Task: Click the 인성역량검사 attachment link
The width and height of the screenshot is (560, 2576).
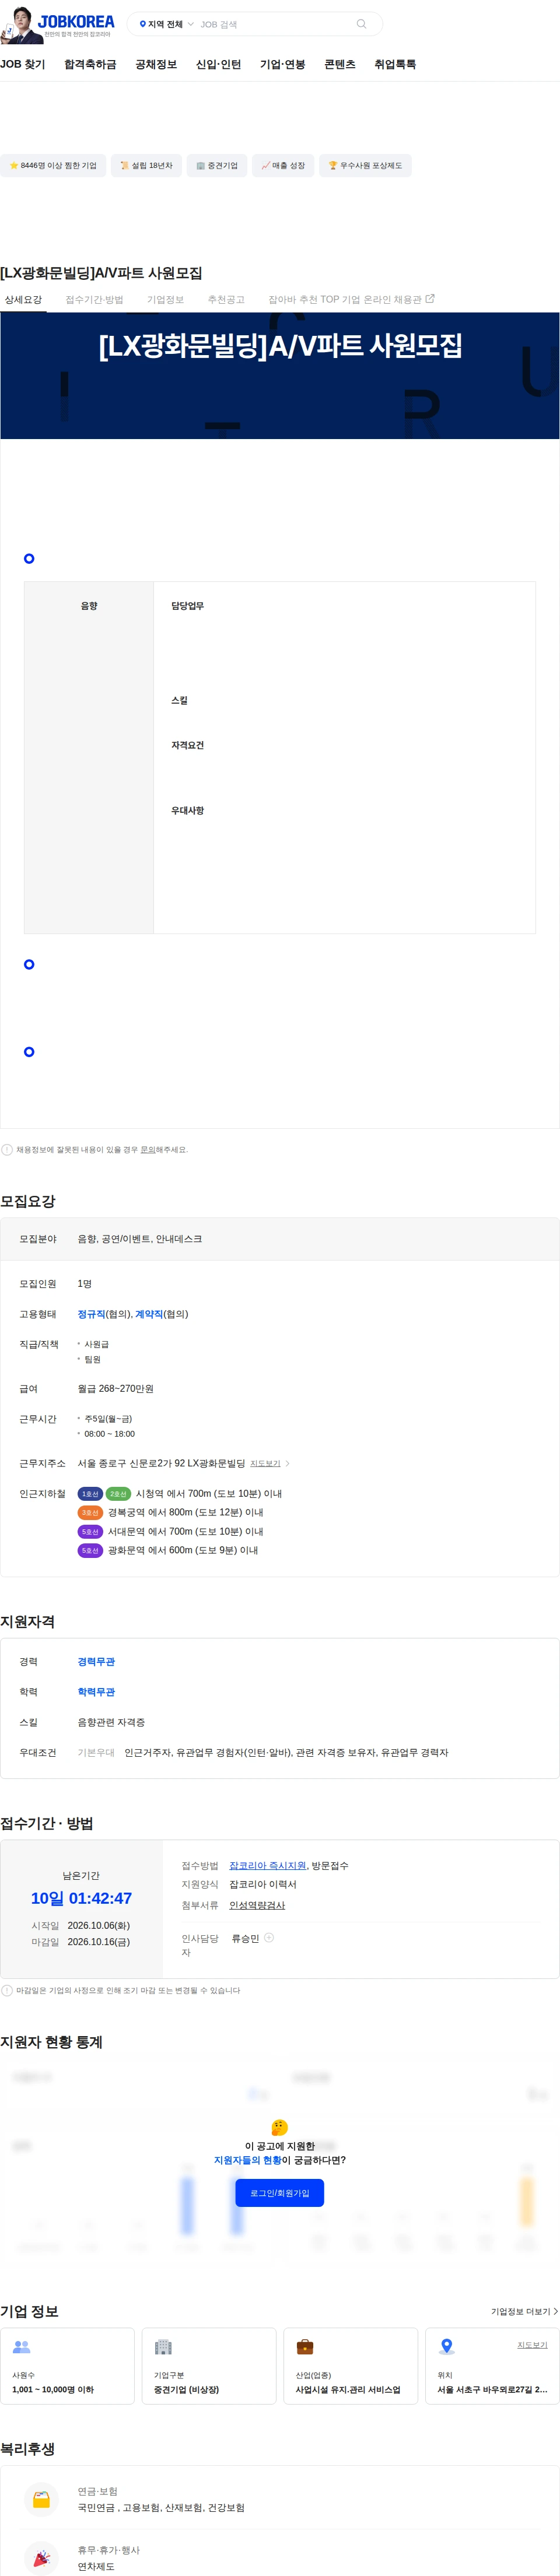Action: (x=257, y=1906)
